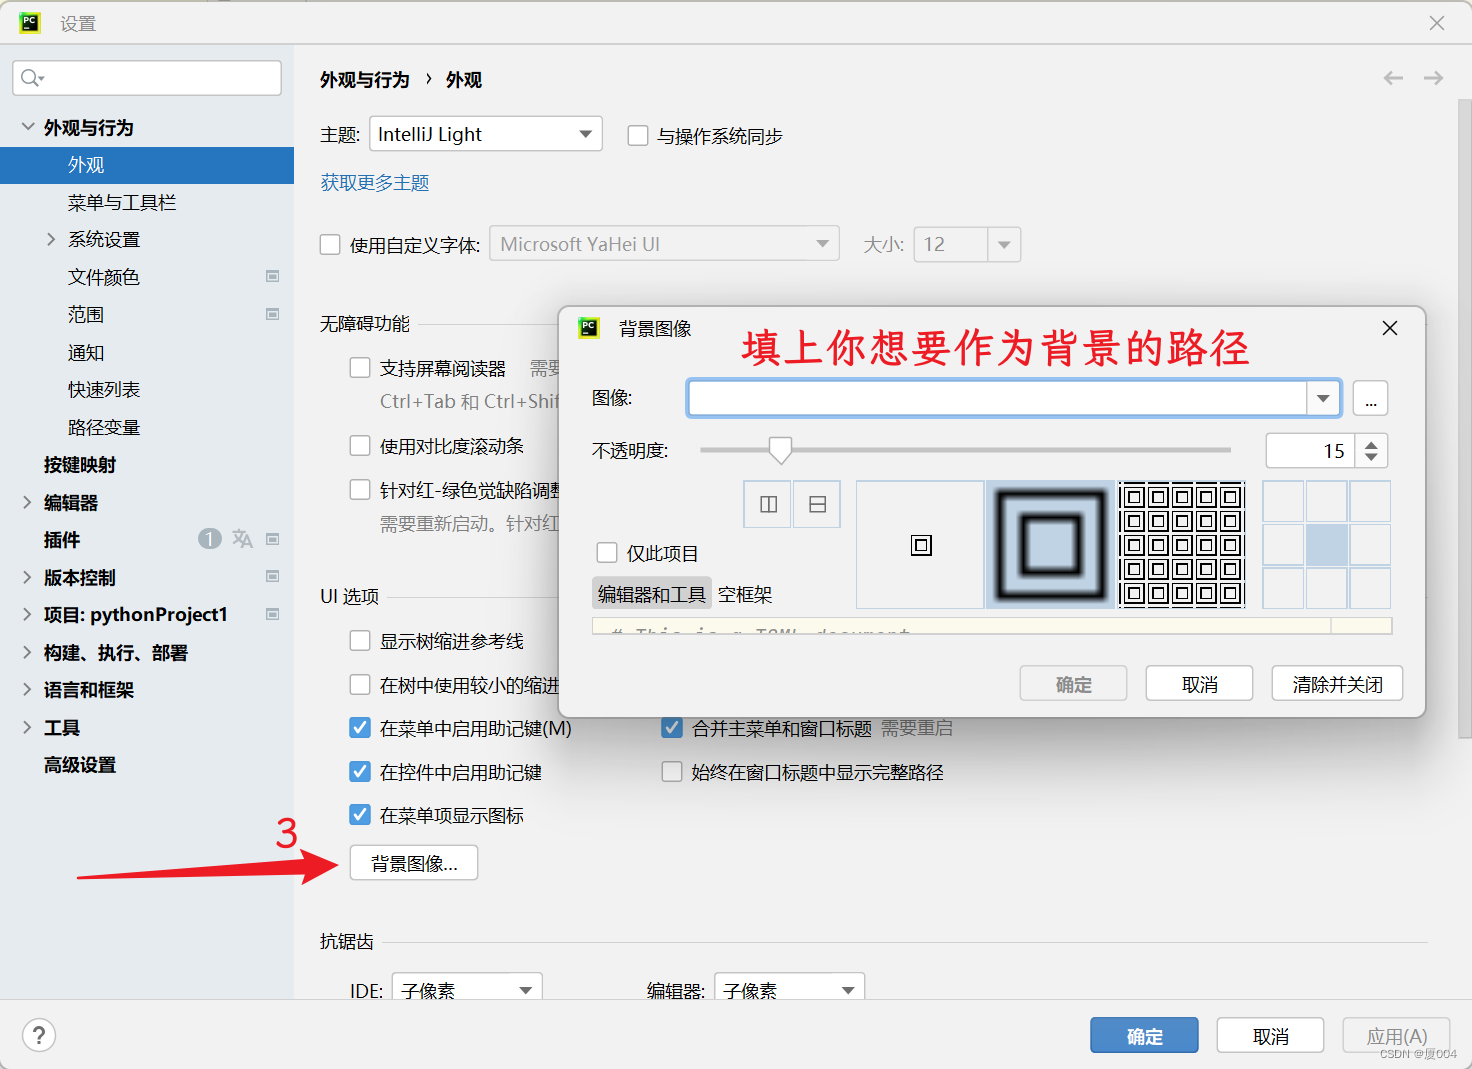Toggle 与操作系统同步 checkbox
Viewport: 1472px width, 1069px height.
(x=638, y=135)
